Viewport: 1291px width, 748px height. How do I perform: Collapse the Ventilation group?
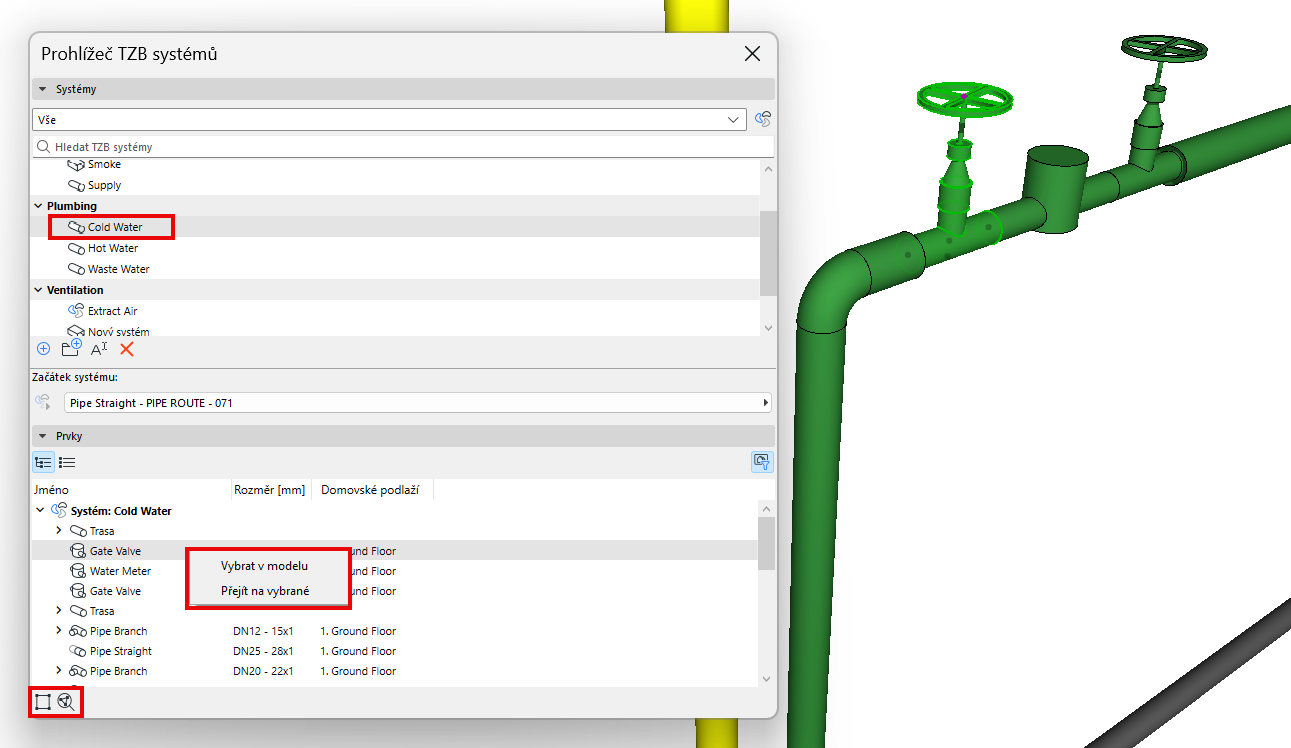(38, 290)
